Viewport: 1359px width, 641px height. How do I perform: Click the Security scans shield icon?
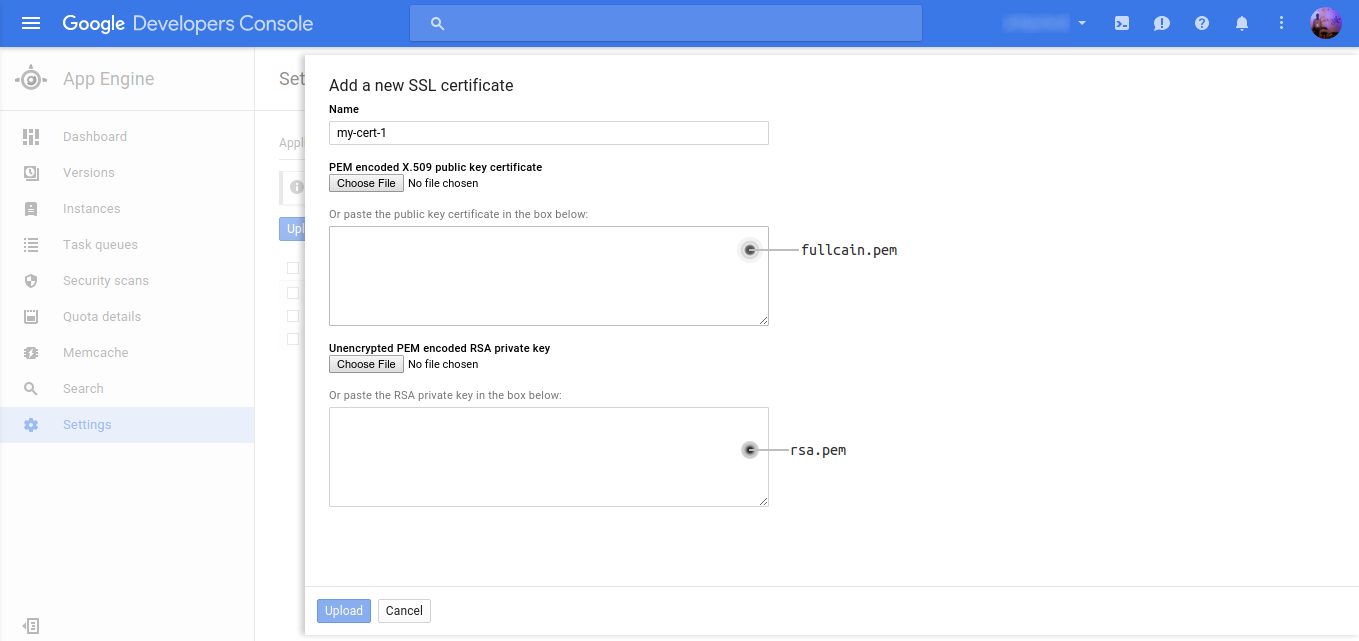click(31, 281)
